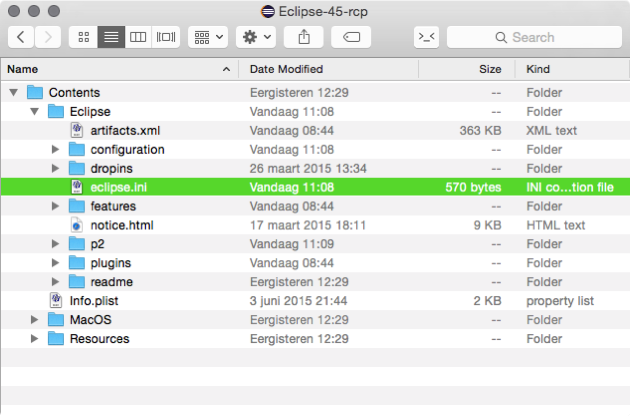Click the features folder icon
Image resolution: width=630 pixels, height=416 pixels.
77,206
